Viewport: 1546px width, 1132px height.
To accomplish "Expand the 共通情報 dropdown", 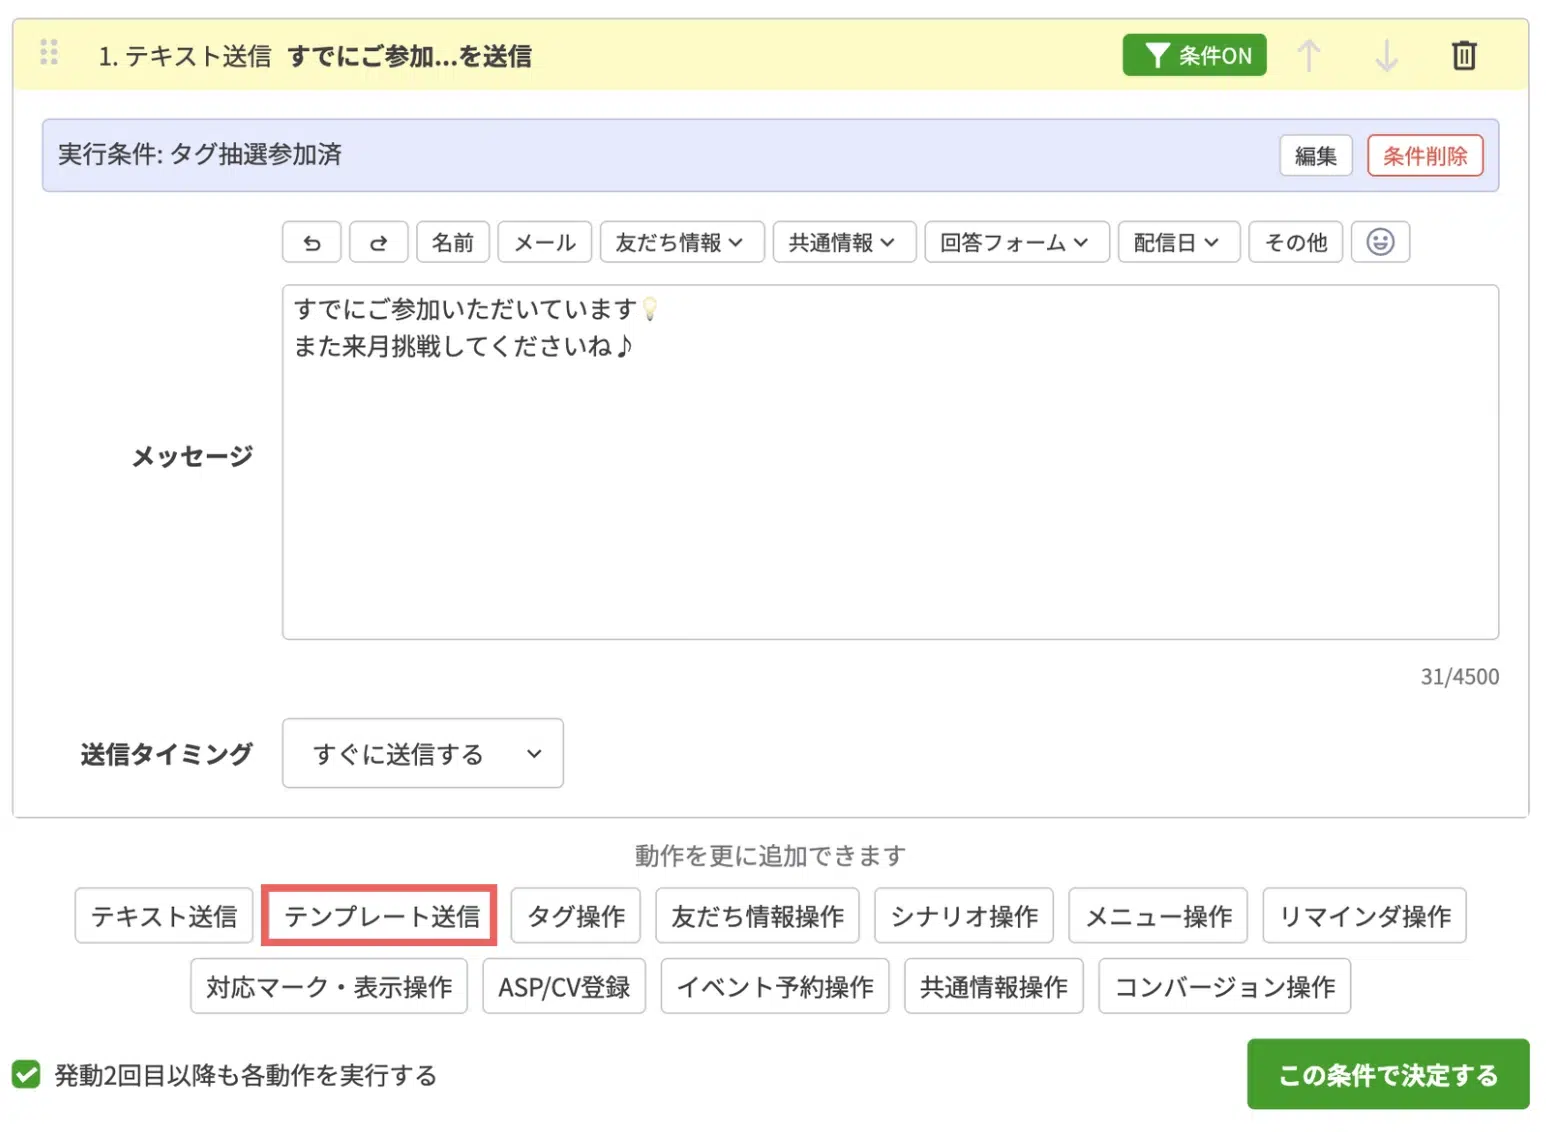I will coord(844,242).
